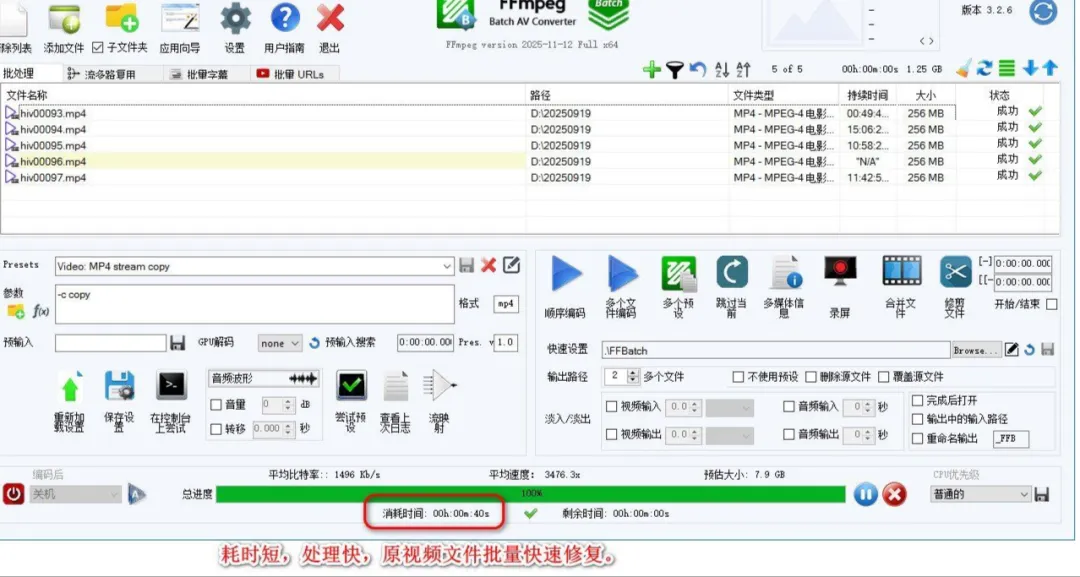Check 完成后打开 option
Image resolution: width=1080 pixels, height=577 pixels.
click(917, 400)
